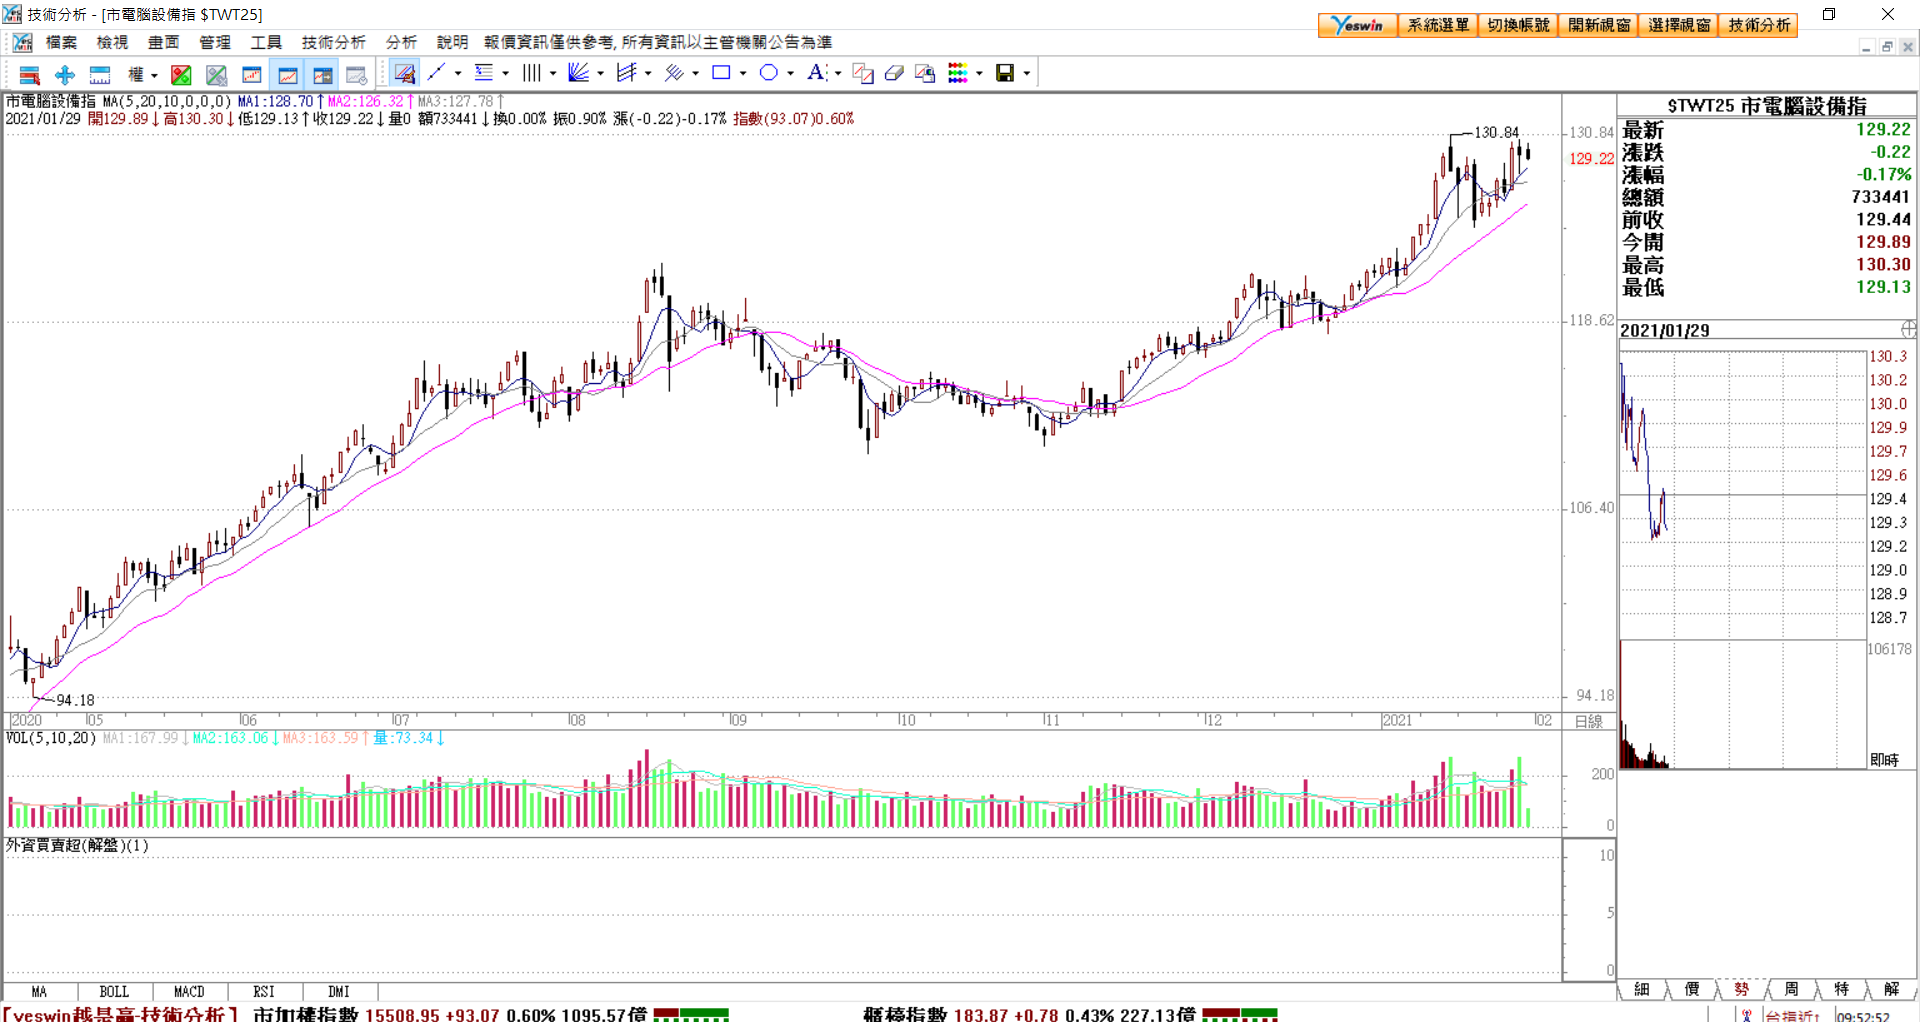Open the color palette grid icon

[958, 73]
